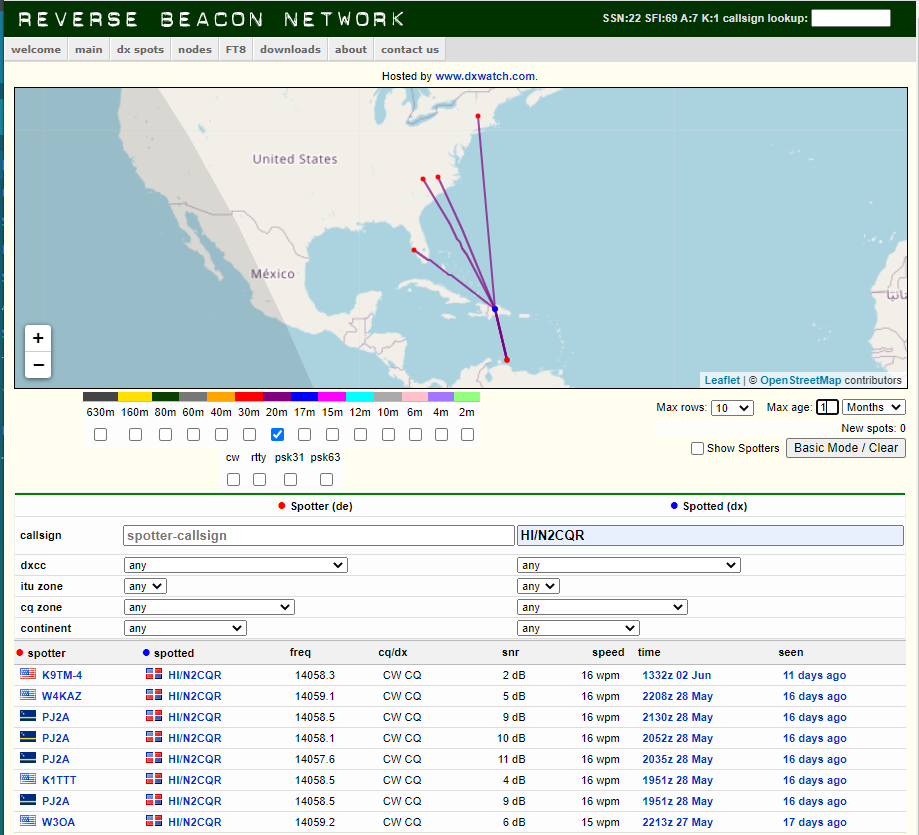Click the spotter-callsign input field
The image size is (919, 835).
[x=318, y=535]
